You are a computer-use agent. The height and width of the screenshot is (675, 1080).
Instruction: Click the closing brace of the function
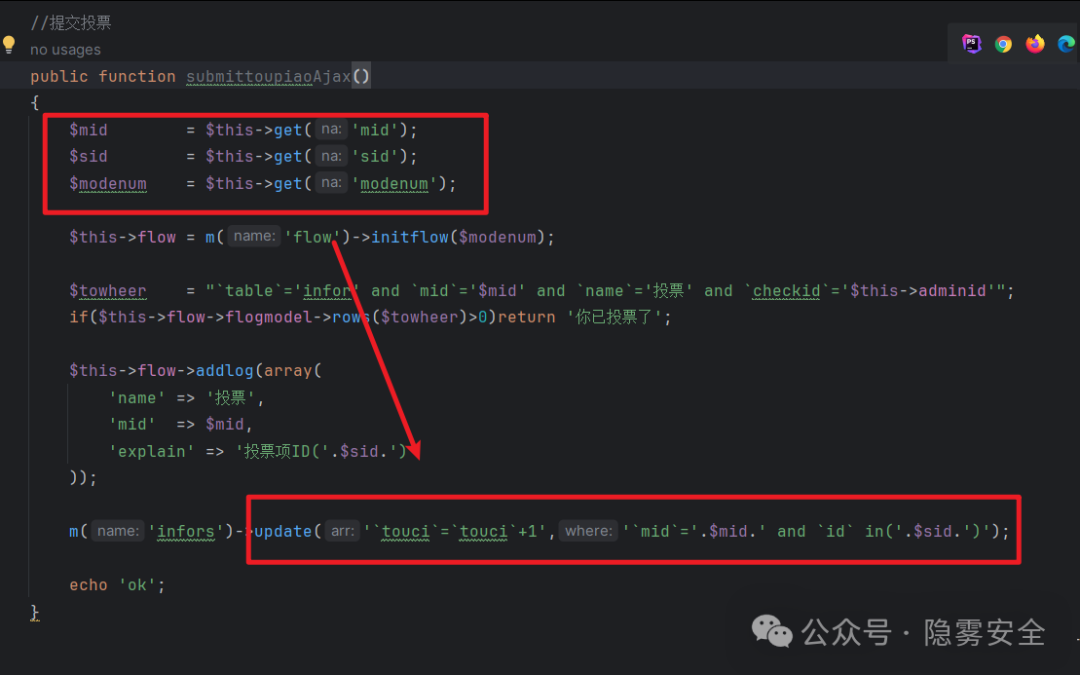tap(35, 612)
